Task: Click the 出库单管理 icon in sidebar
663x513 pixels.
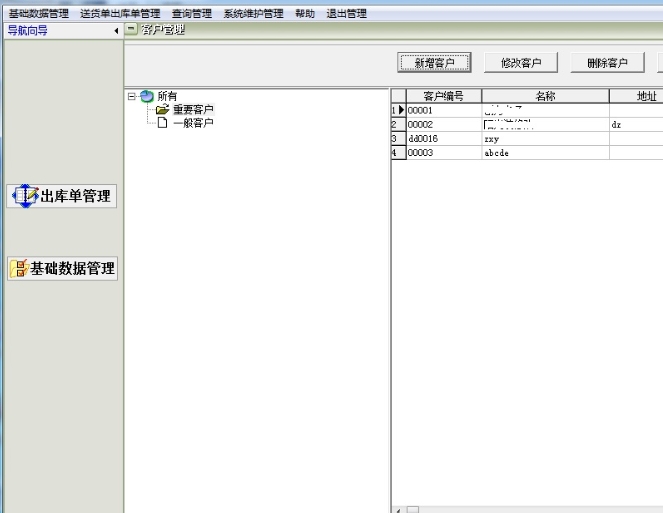Action: click(x=25, y=196)
